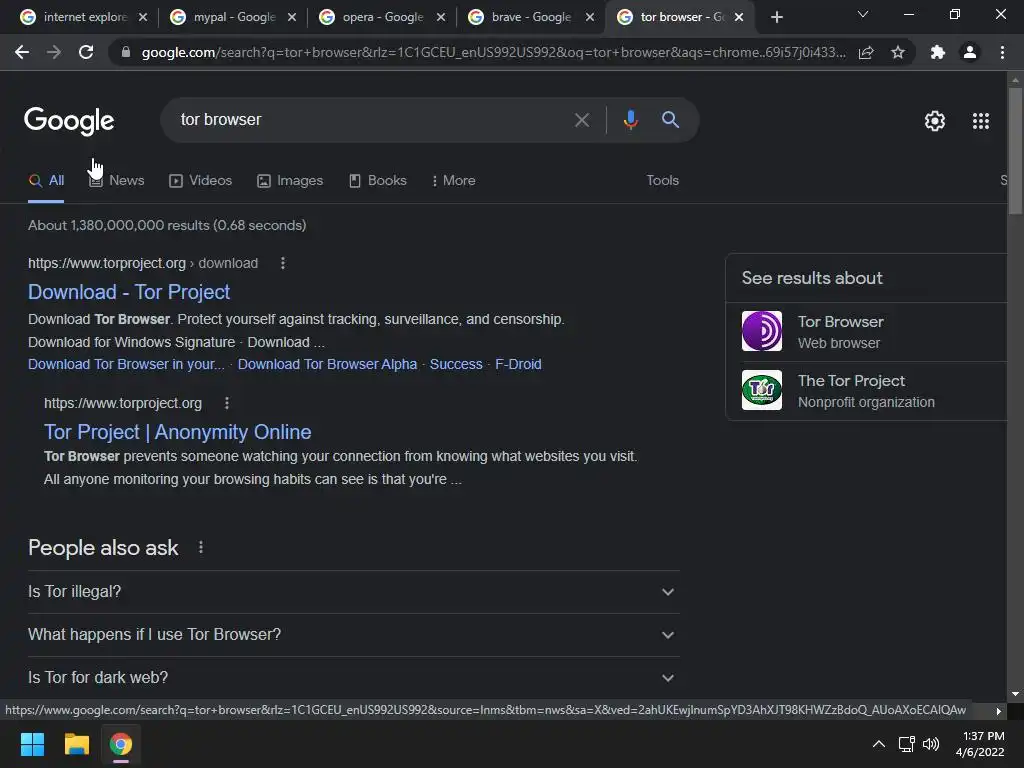This screenshot has height=768, width=1024.
Task: Expand What happens if I use Tor Browser?
Action: click(353, 635)
